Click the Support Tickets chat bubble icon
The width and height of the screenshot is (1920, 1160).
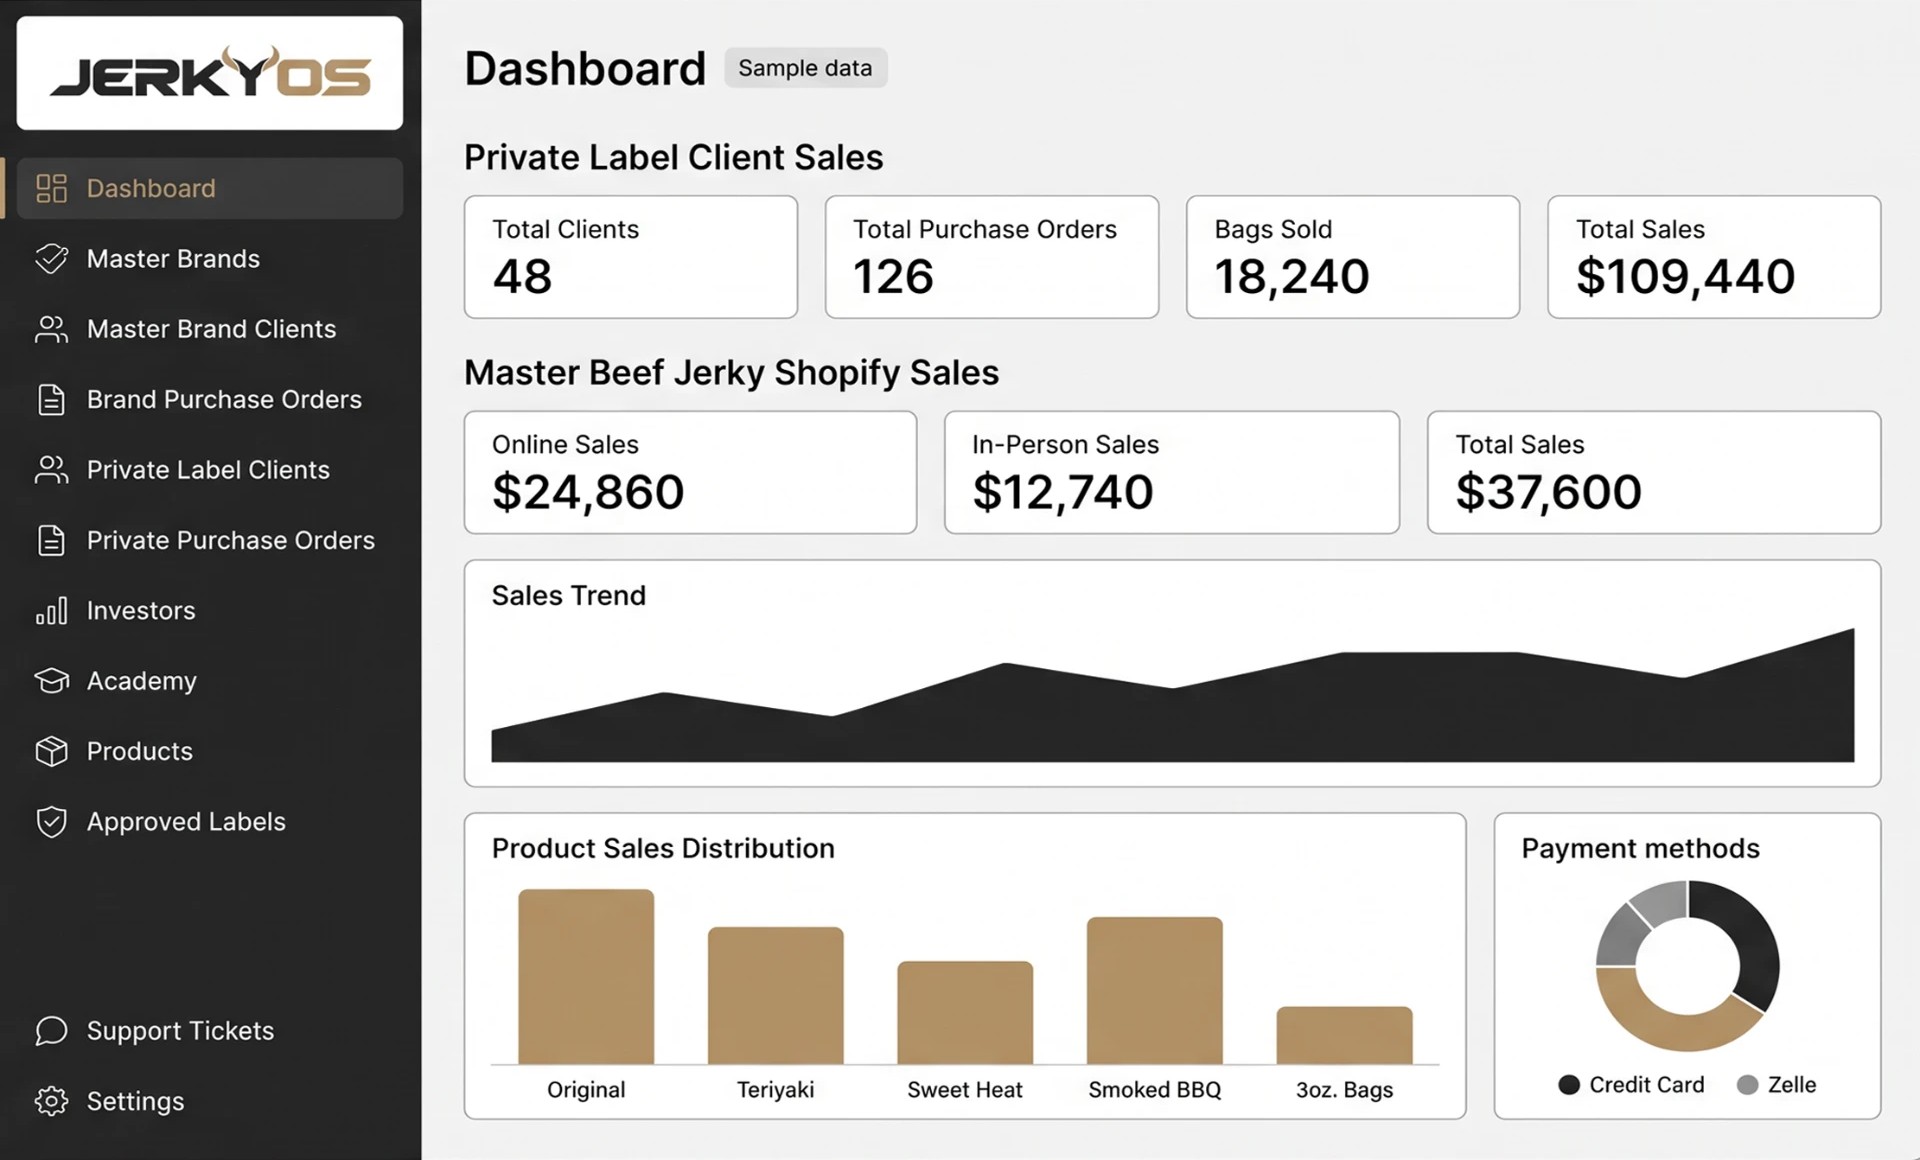pyautogui.click(x=51, y=1031)
